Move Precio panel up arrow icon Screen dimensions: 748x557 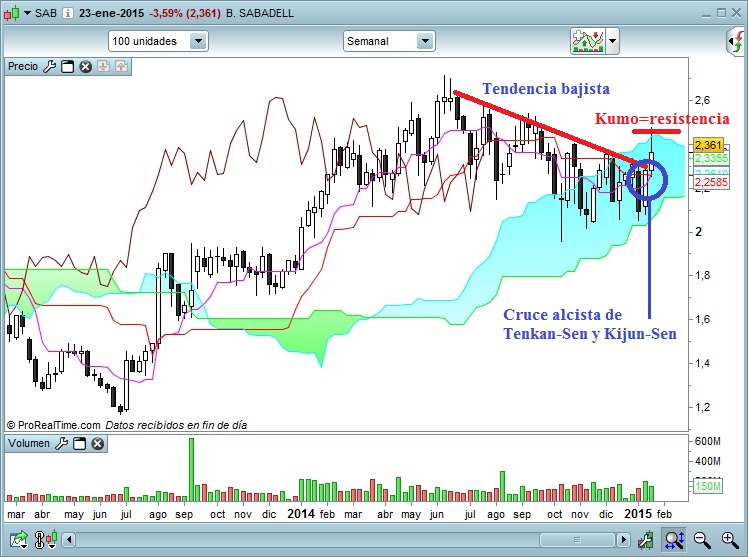[122, 66]
